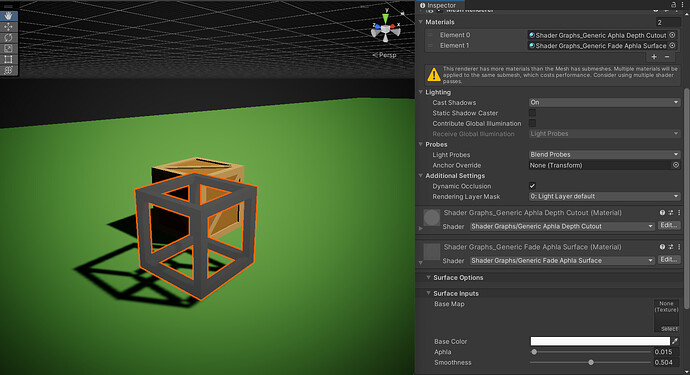Remove a material with the minus icon
This screenshot has height=375, width=690.
tap(667, 57)
